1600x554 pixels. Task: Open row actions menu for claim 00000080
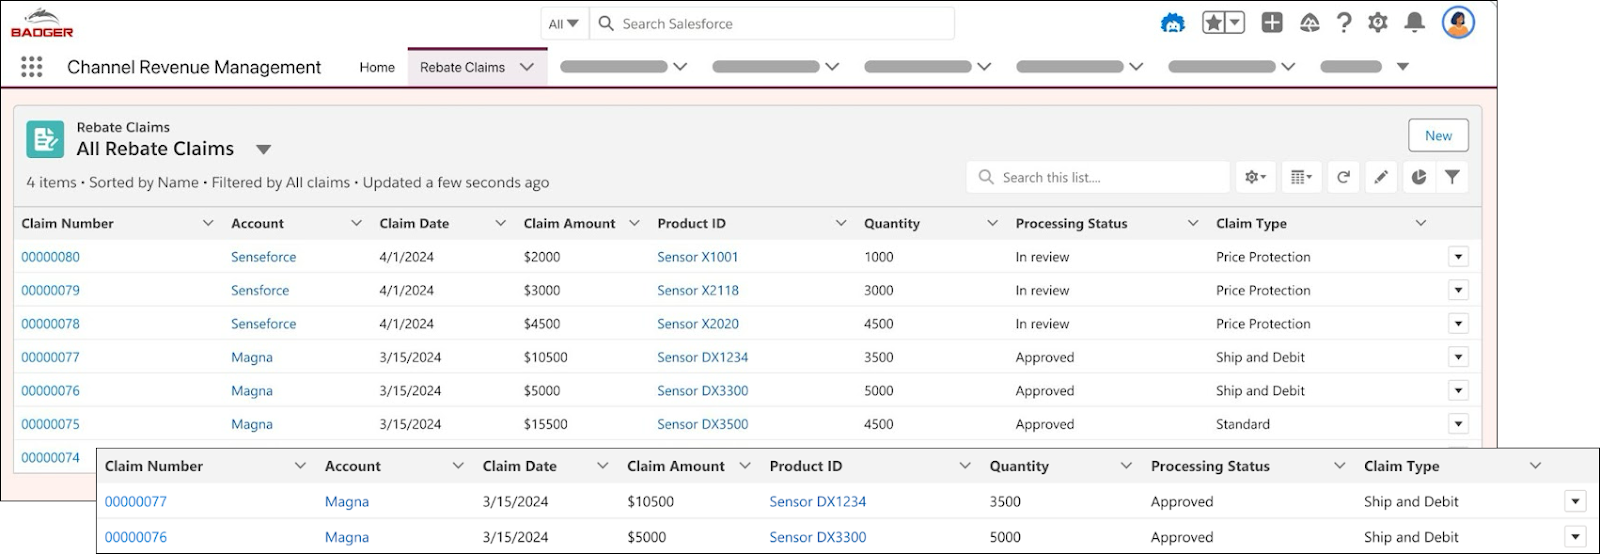click(1458, 257)
